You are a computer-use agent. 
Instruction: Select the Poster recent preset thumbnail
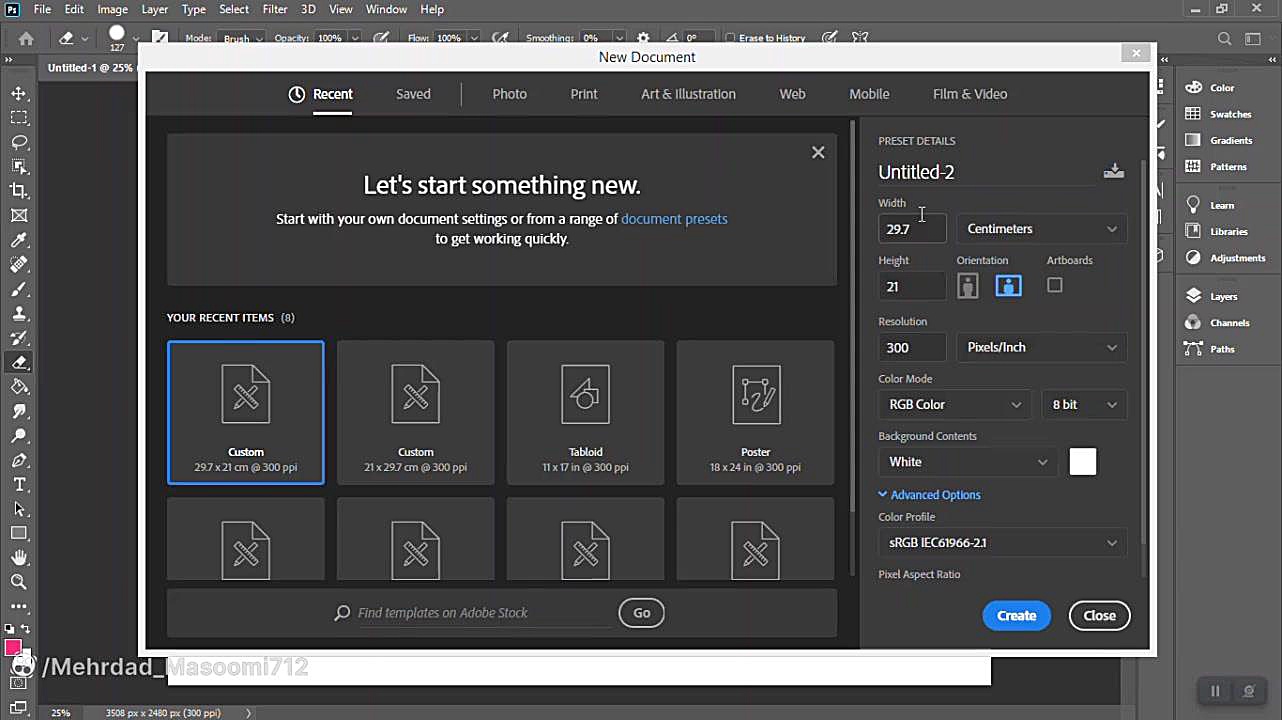point(755,412)
